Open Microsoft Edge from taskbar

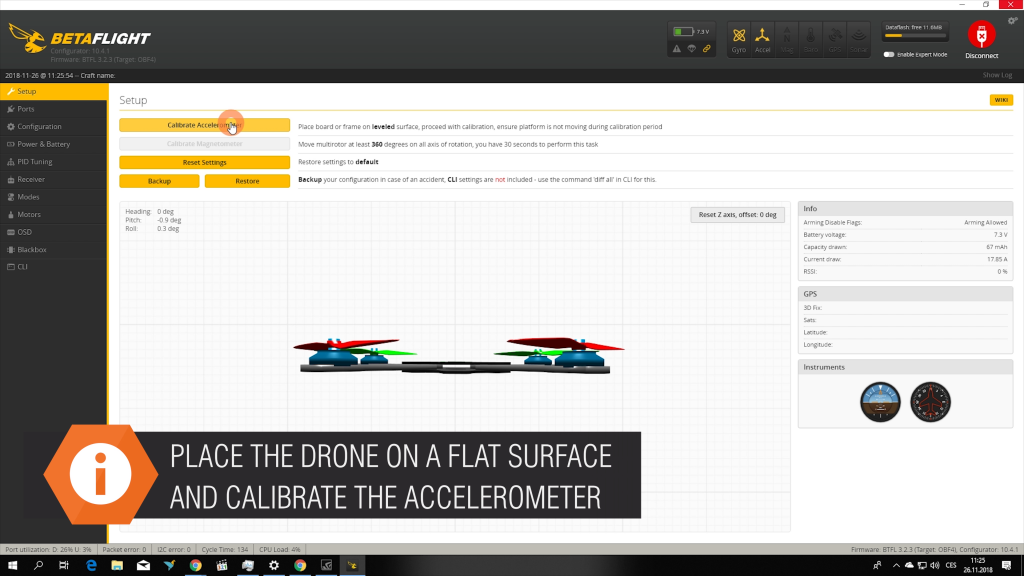tap(91, 566)
